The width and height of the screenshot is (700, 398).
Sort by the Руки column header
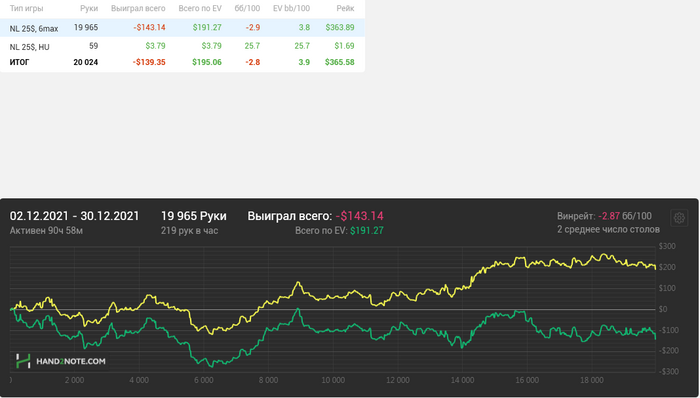coord(89,8)
